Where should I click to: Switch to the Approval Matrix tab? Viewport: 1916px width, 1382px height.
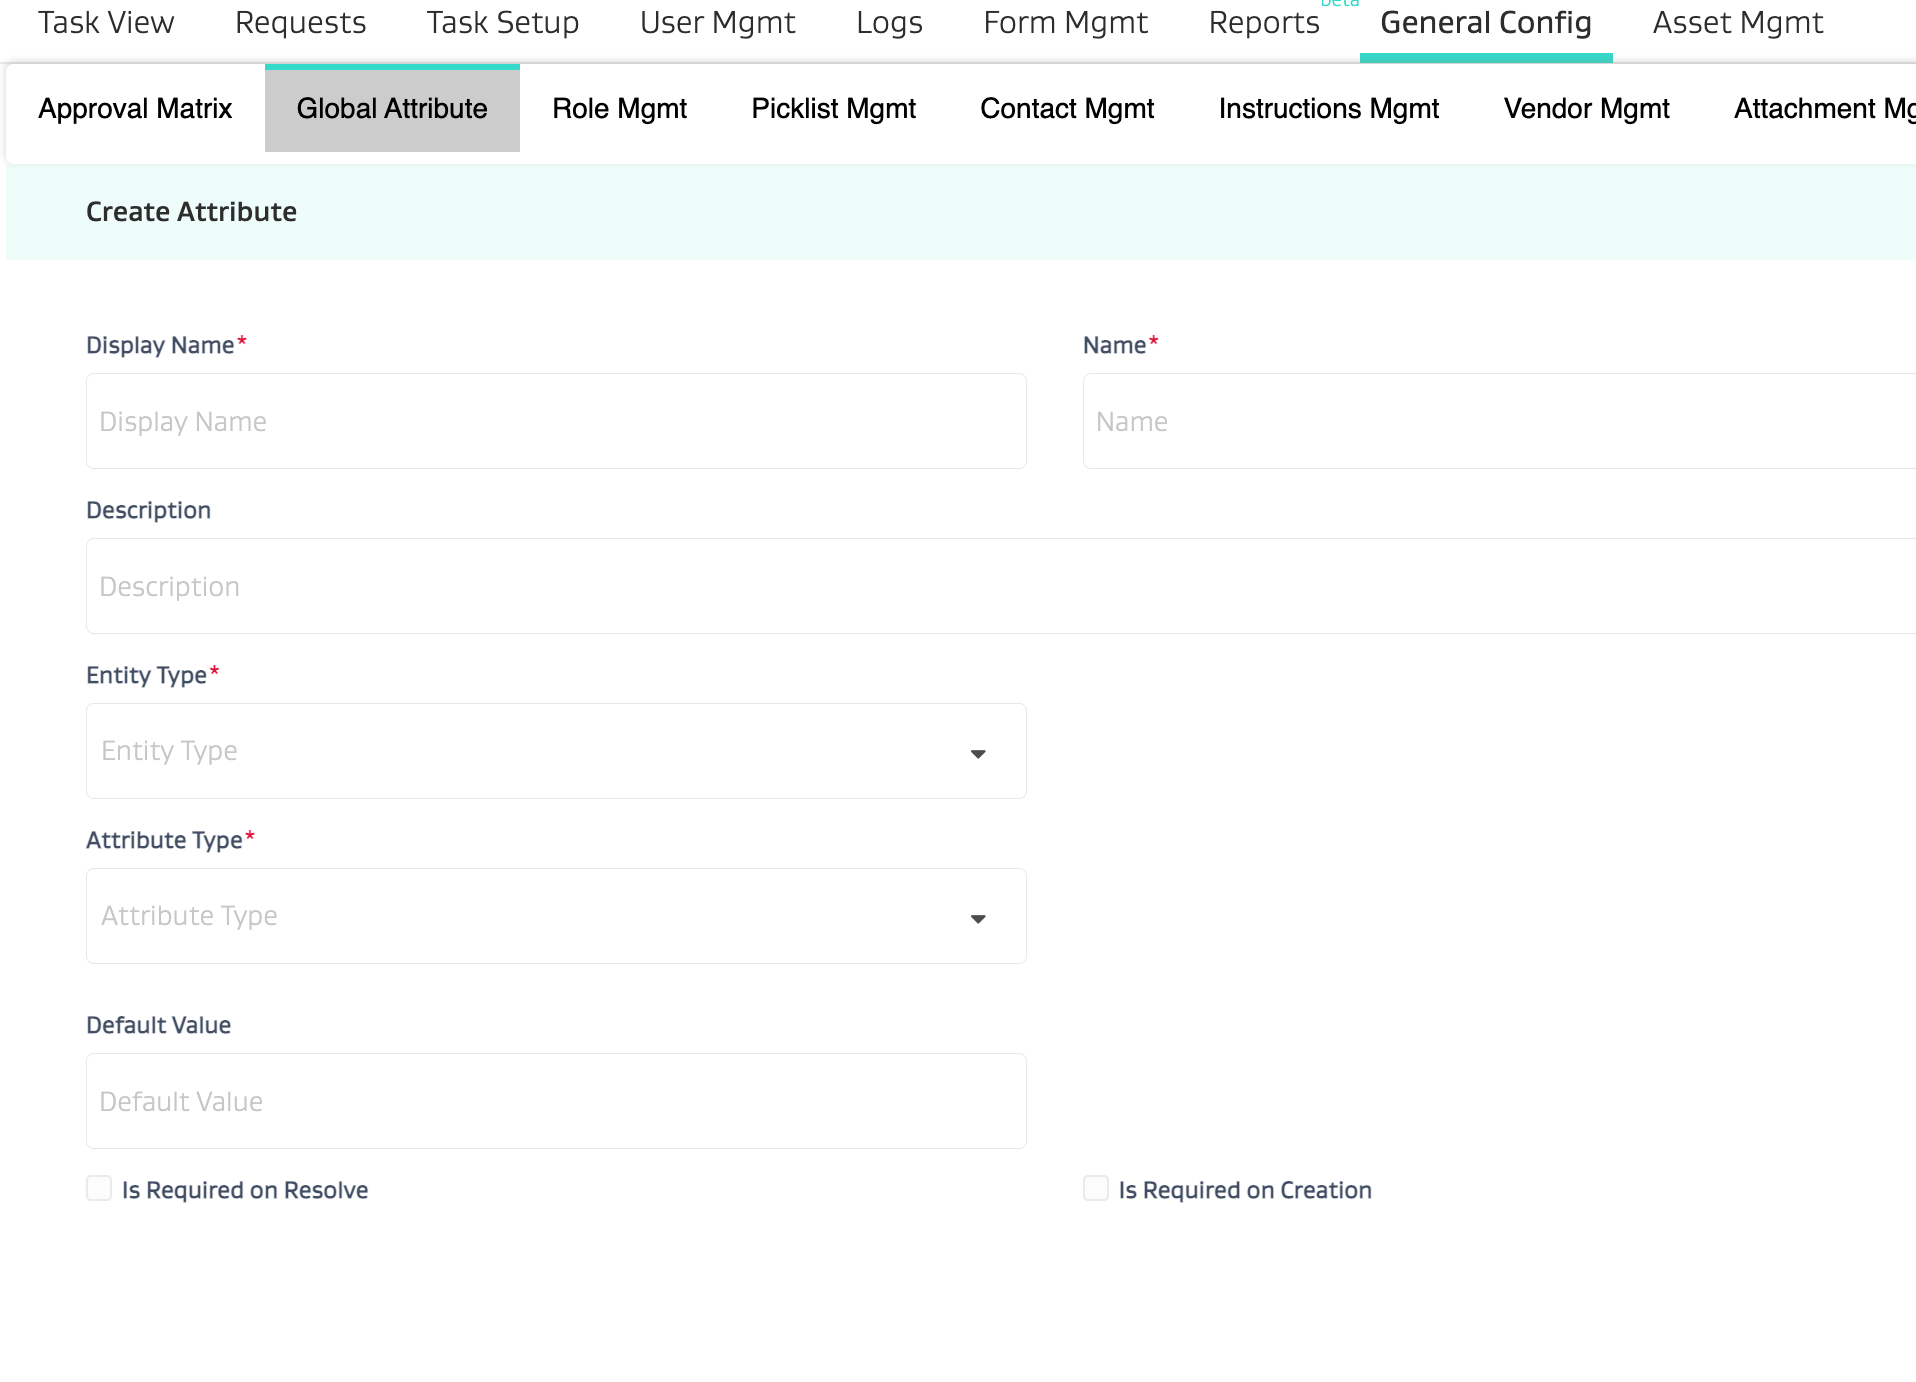click(x=135, y=108)
